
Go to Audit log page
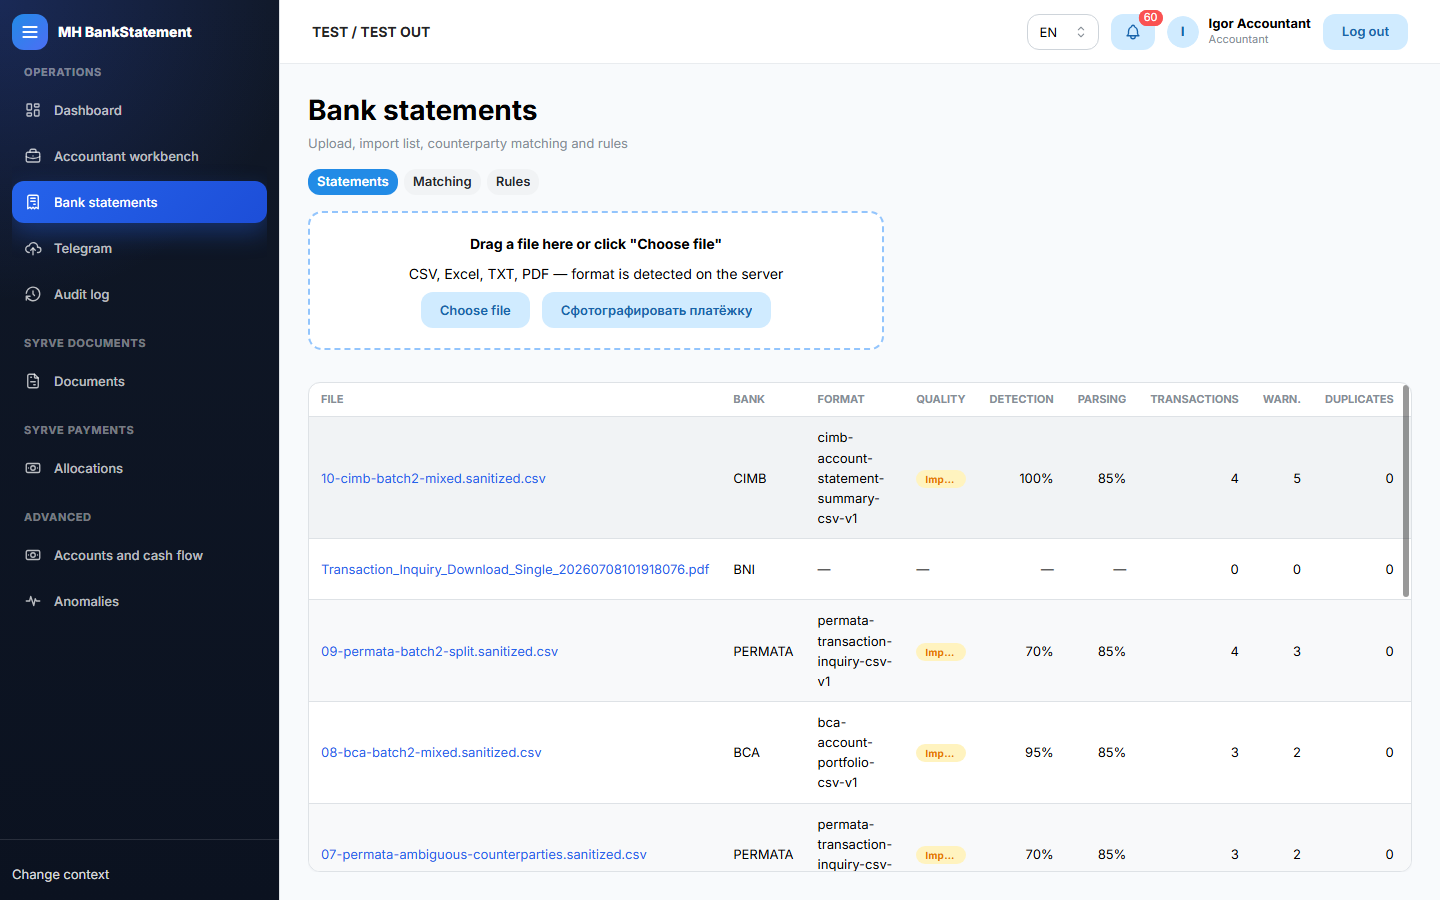139,294
